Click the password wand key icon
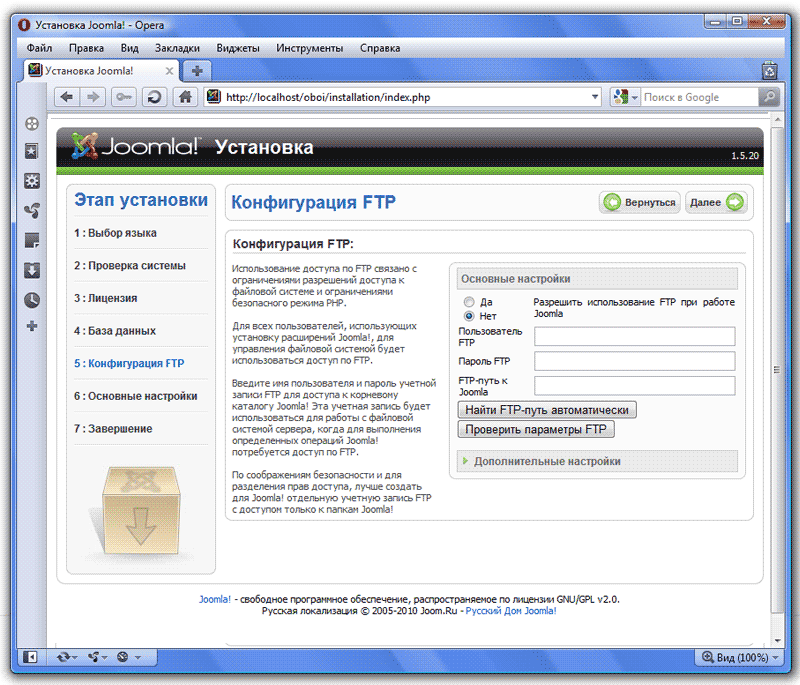 [x=124, y=97]
